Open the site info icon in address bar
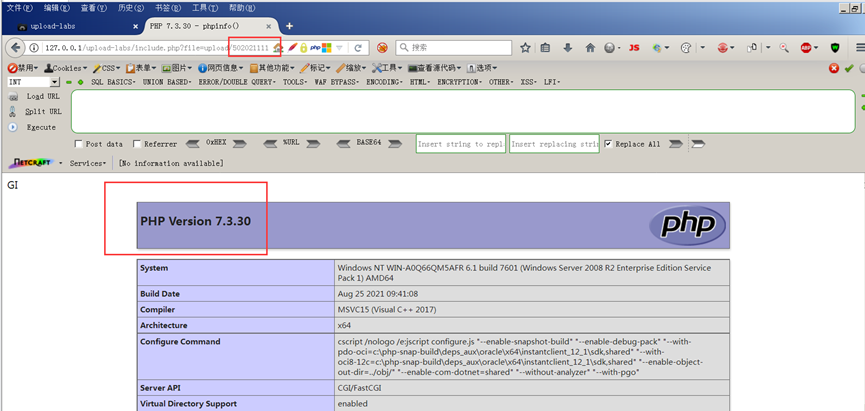Screen dimensions: 865x411 [x=34, y=48]
